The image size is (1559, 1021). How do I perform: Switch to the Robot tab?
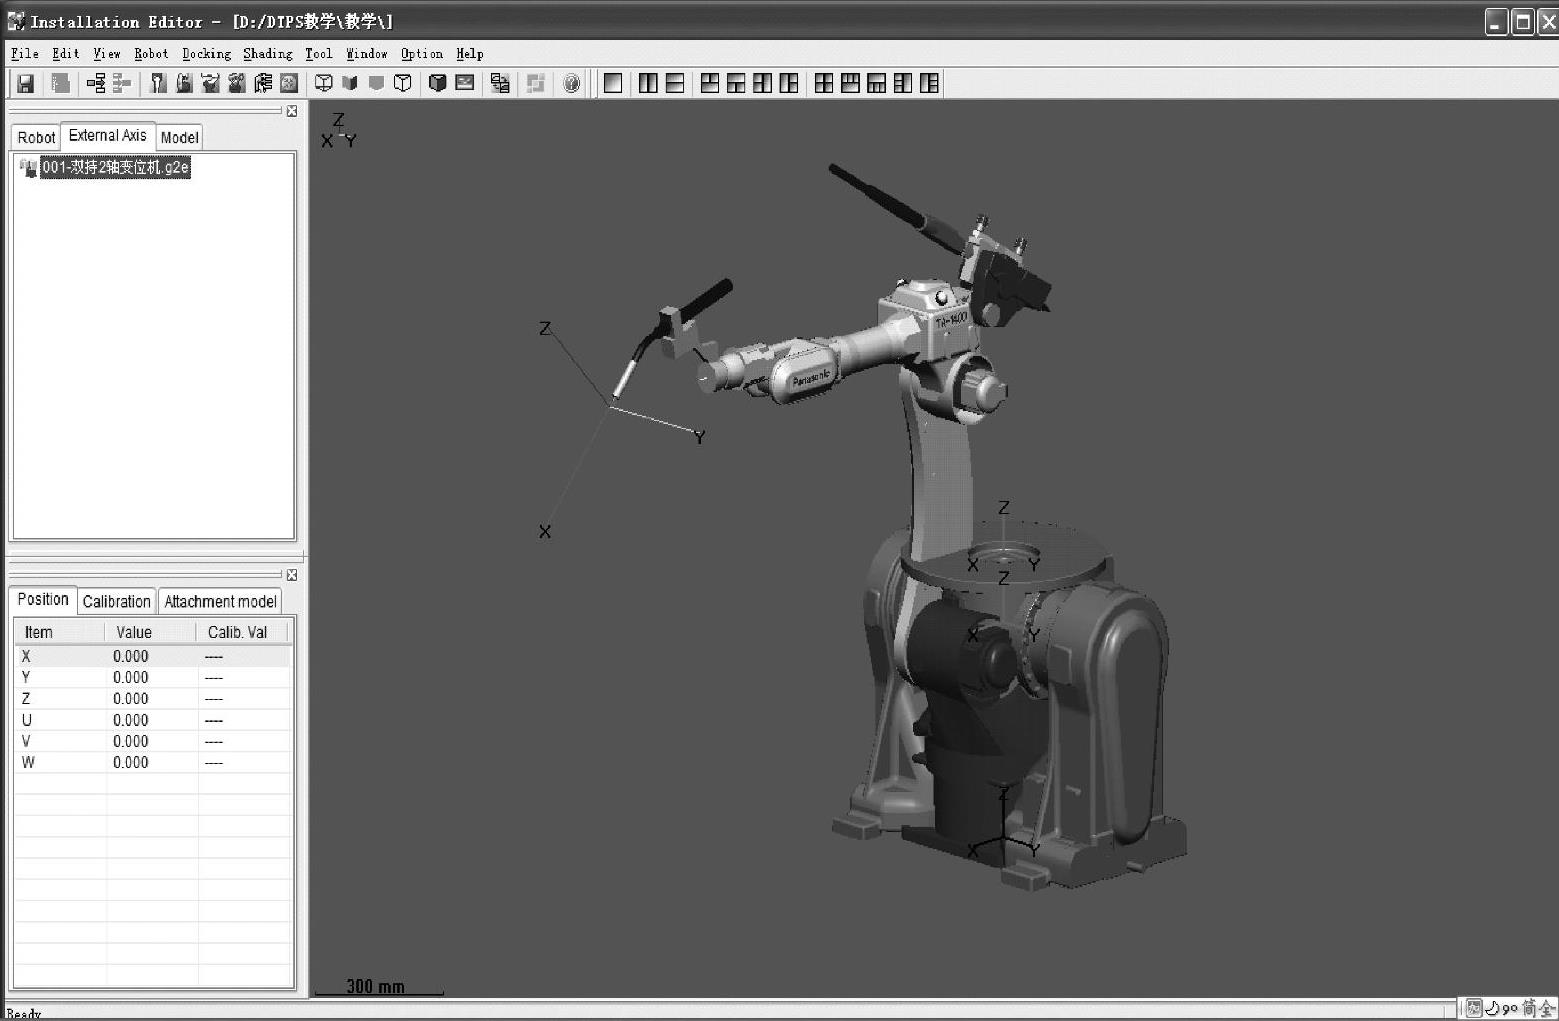tap(36, 138)
